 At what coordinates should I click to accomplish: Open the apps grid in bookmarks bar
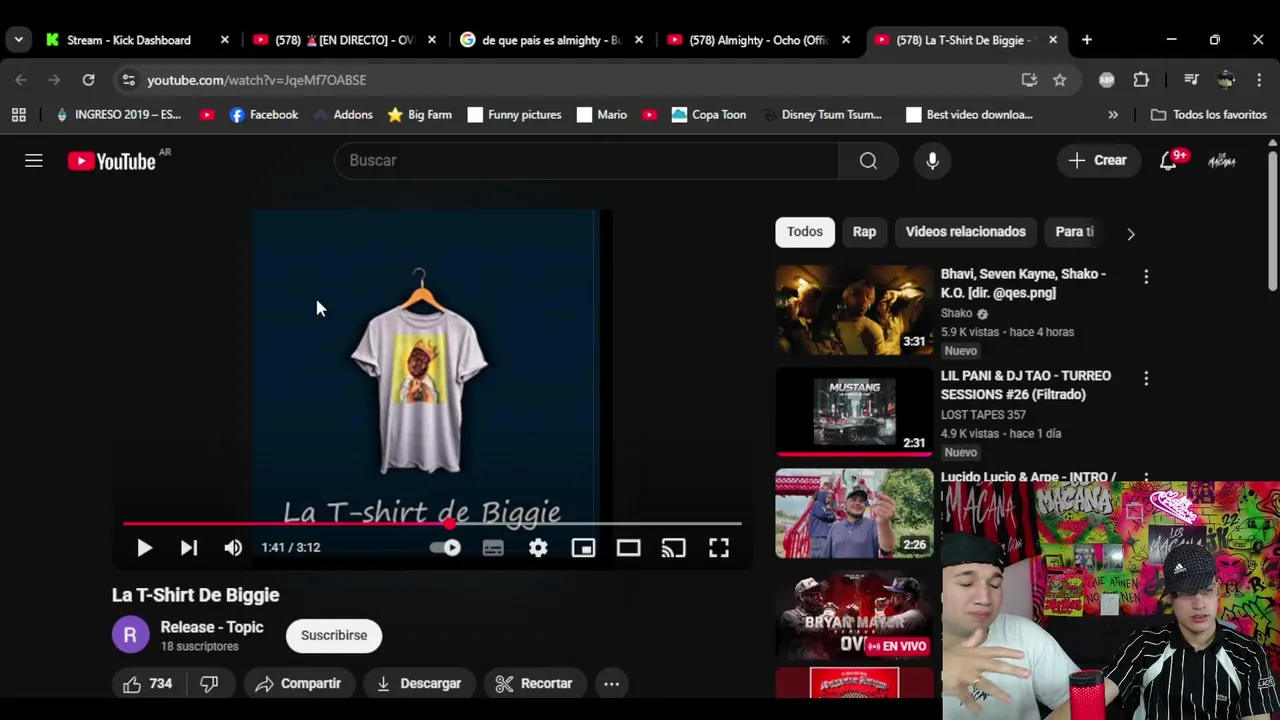point(19,115)
